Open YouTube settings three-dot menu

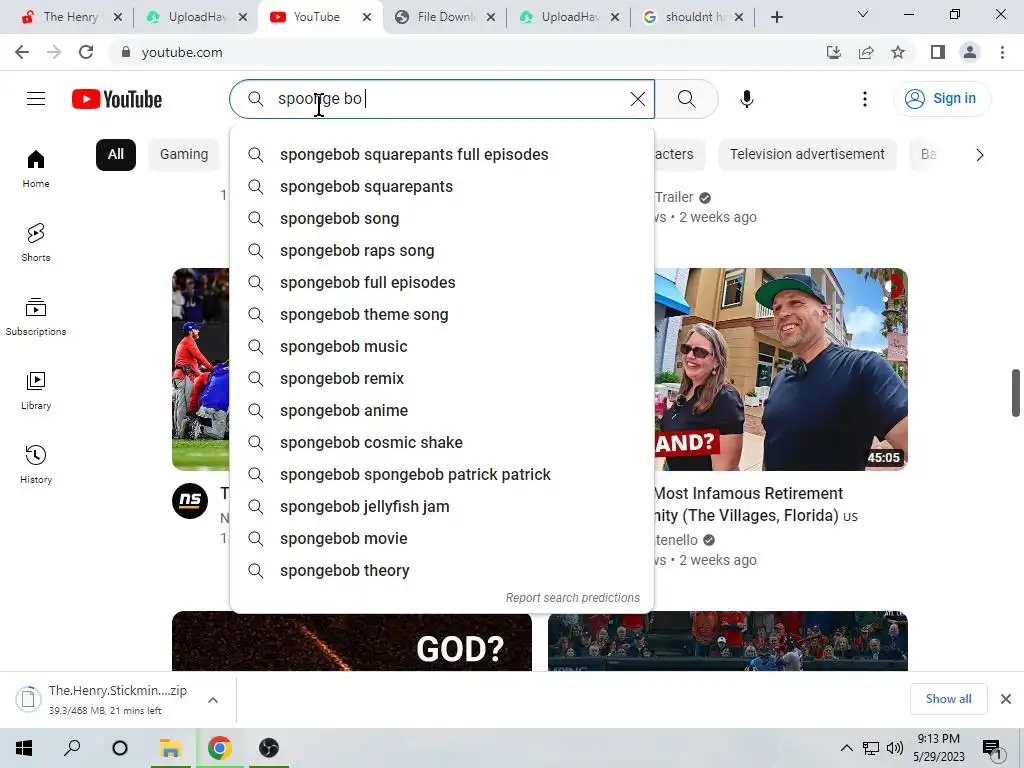865,99
